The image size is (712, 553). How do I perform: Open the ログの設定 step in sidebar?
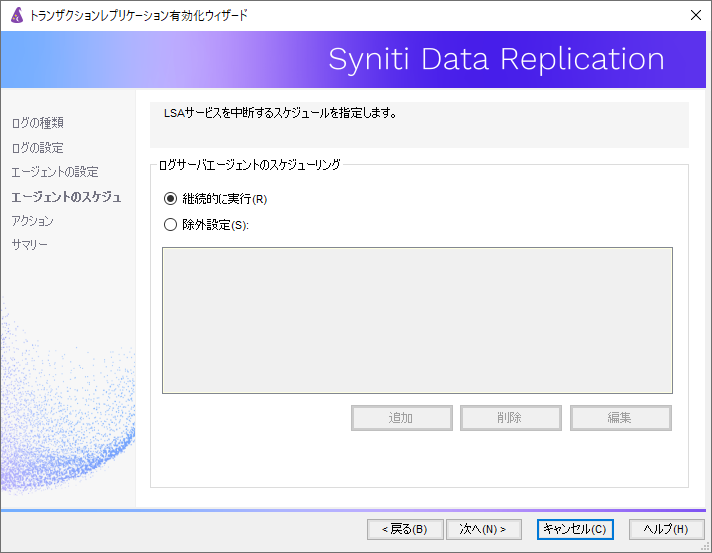pos(38,148)
